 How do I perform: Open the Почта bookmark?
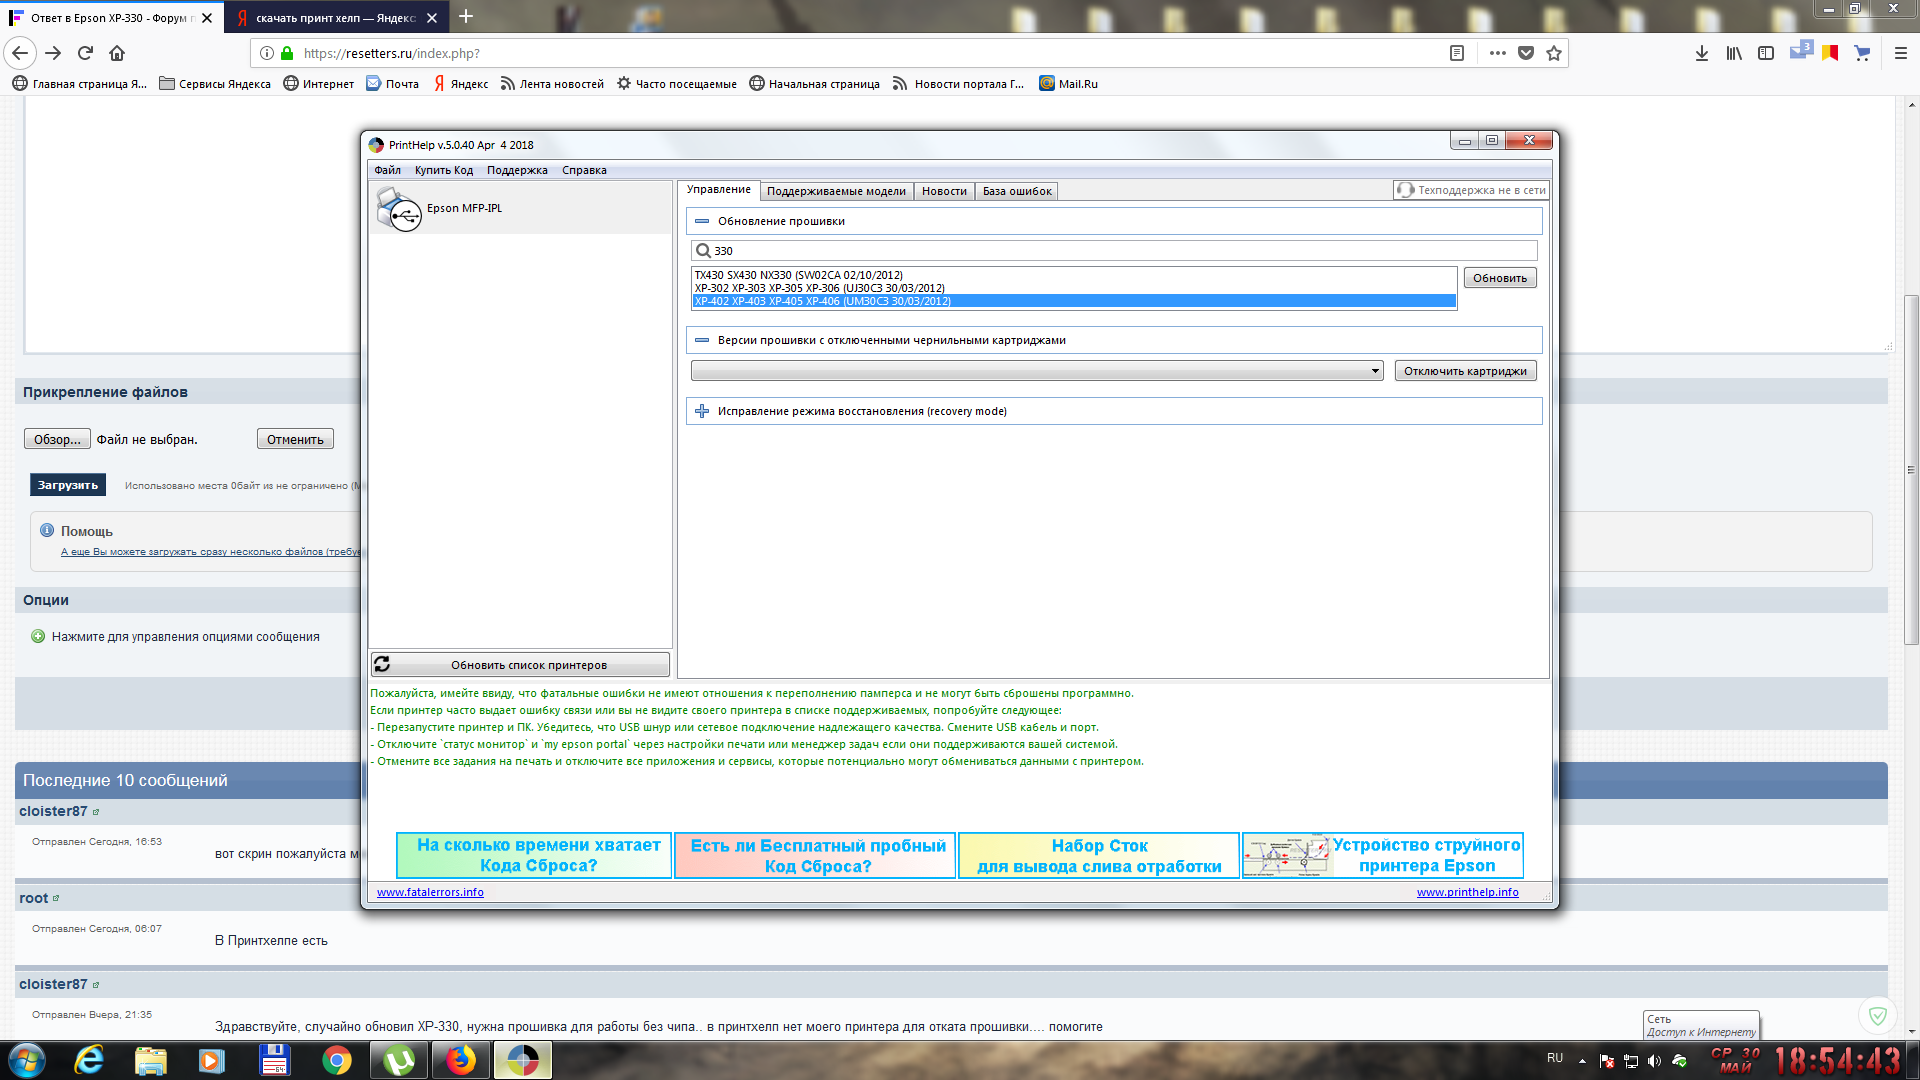pyautogui.click(x=392, y=84)
